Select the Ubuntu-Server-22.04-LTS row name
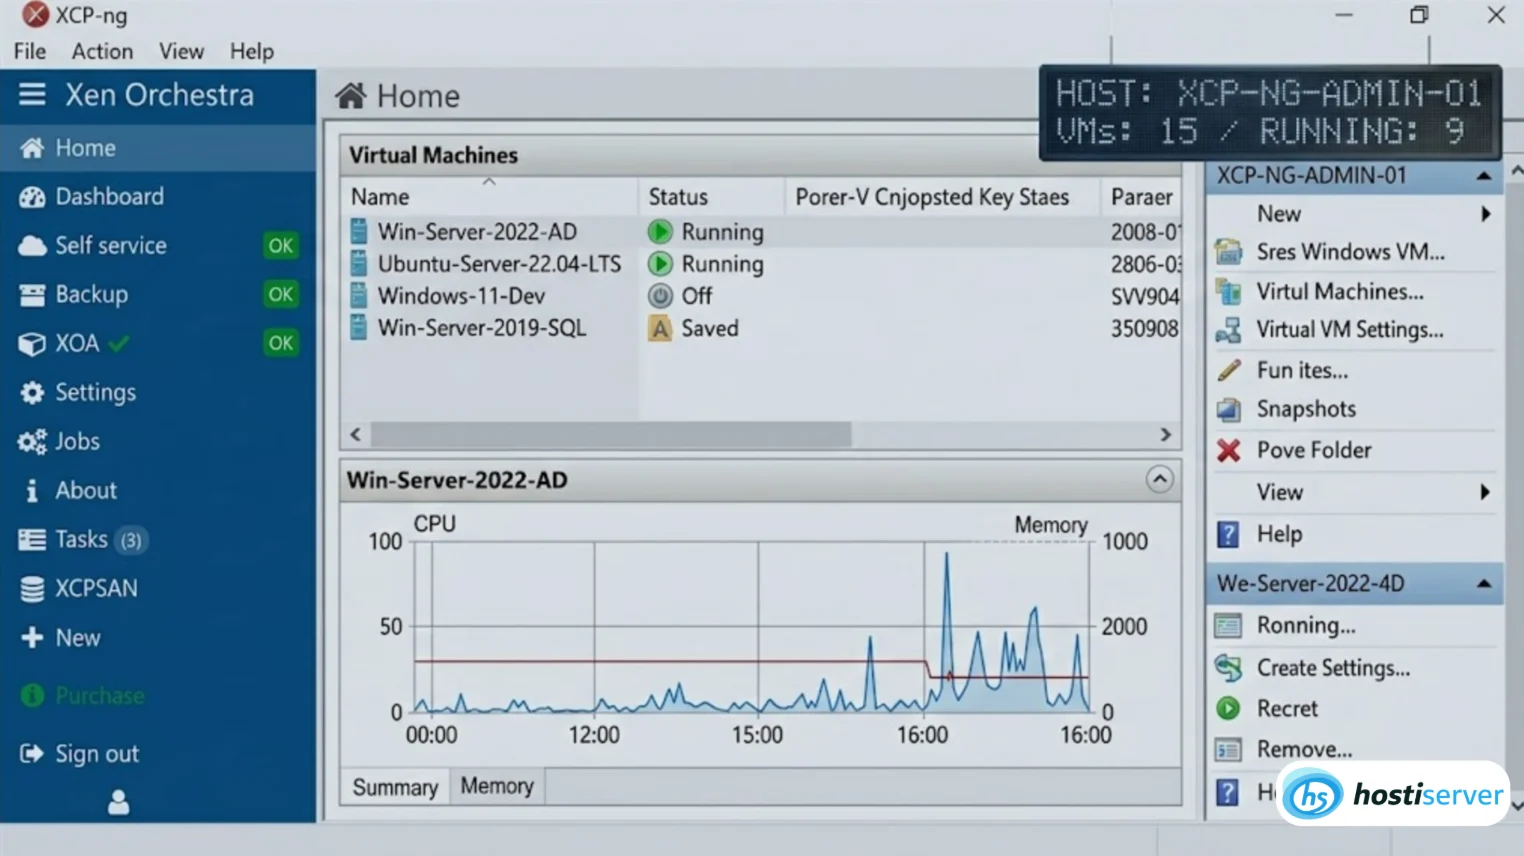1524x856 pixels. (x=499, y=264)
